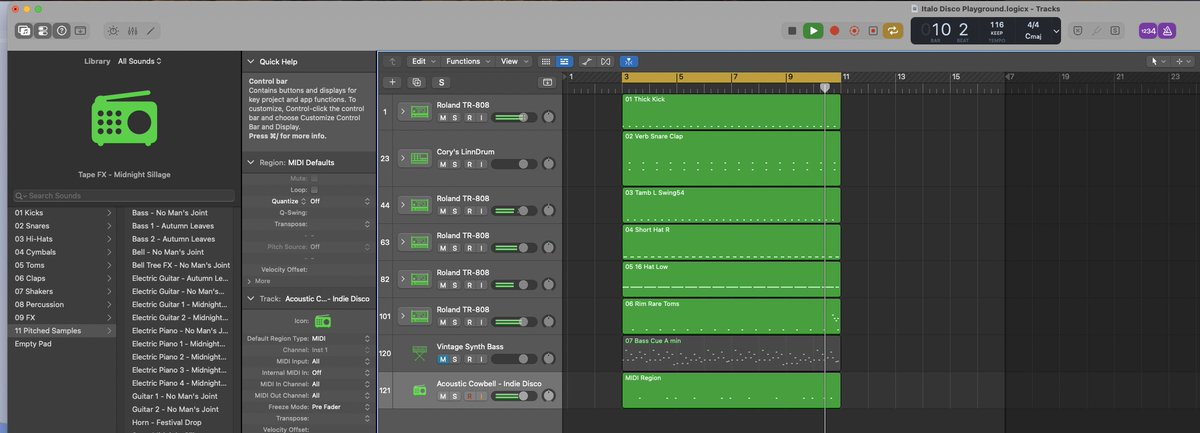Click the 4/4 time signature display
Viewport: 1200px width, 433px height.
[1031, 24]
